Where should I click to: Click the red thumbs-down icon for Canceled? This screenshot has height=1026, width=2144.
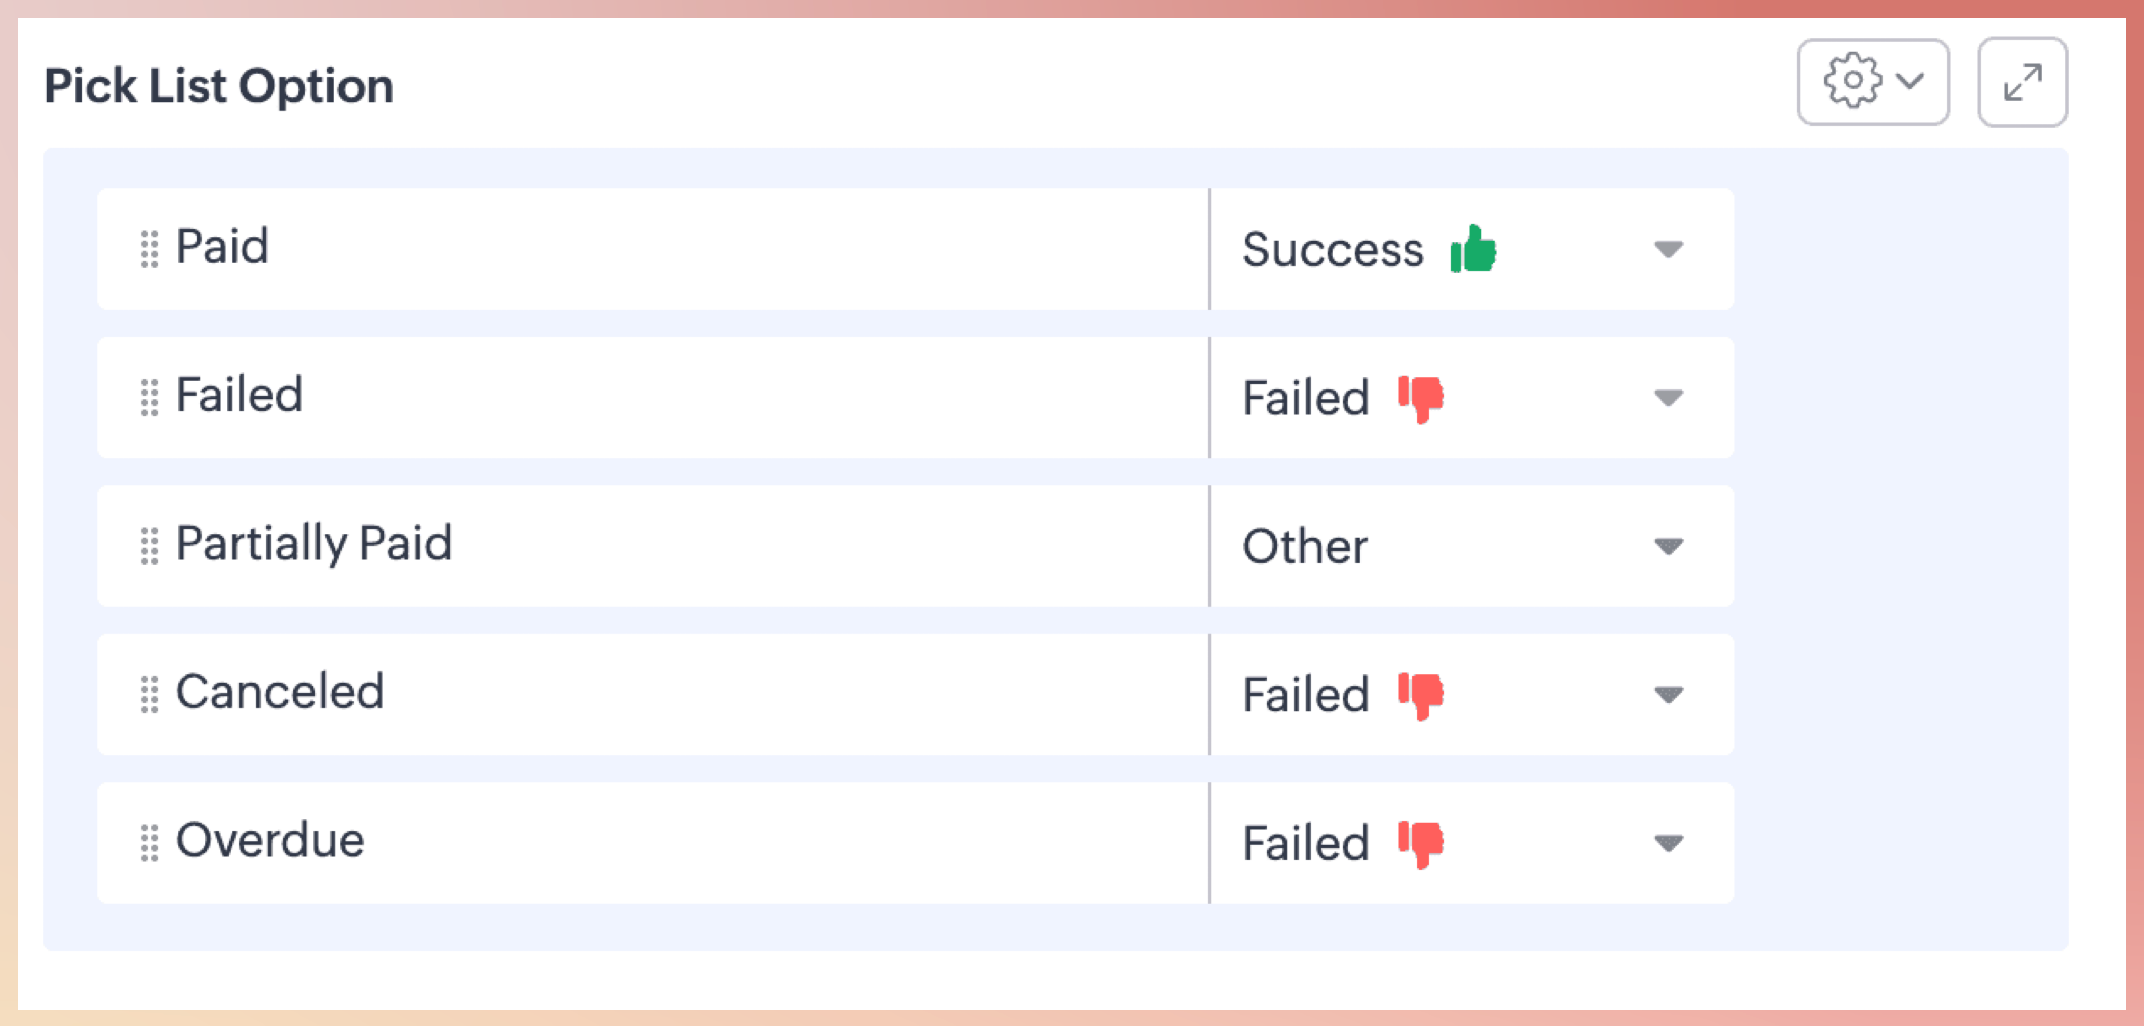1421,695
